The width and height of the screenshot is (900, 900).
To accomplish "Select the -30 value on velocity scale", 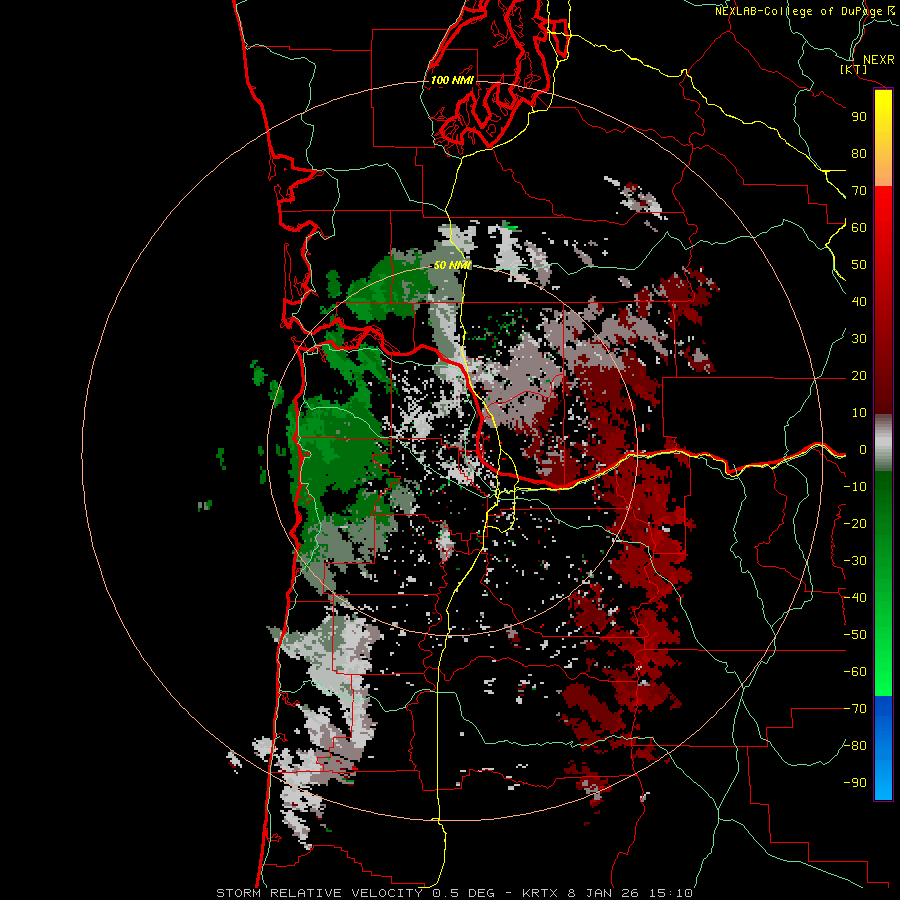I will click(855, 561).
